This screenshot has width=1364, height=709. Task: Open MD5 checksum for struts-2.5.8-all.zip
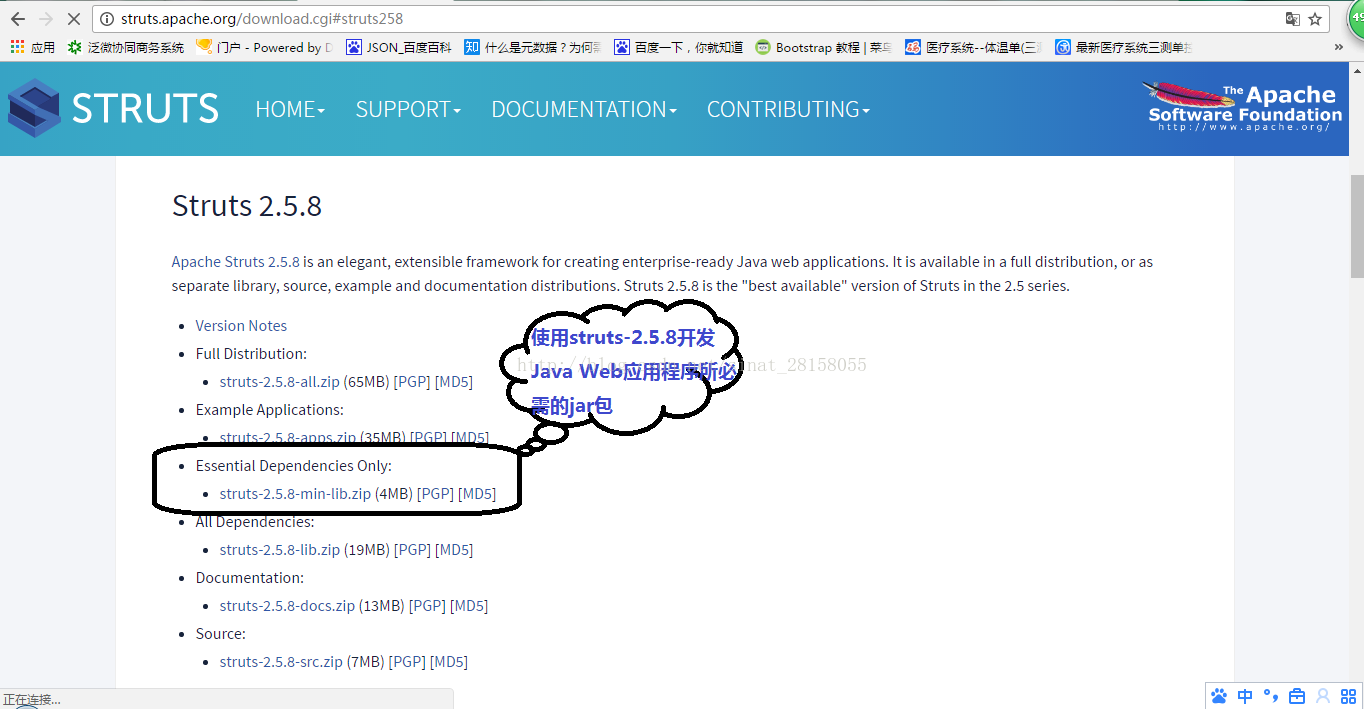click(454, 382)
